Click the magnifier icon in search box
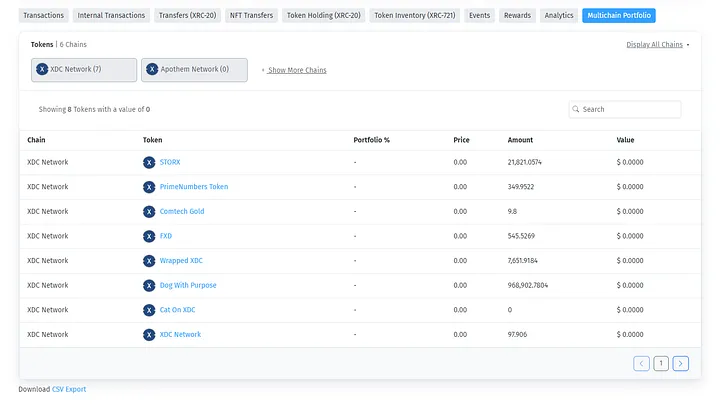Screen dimensions: 720x406 coord(576,110)
